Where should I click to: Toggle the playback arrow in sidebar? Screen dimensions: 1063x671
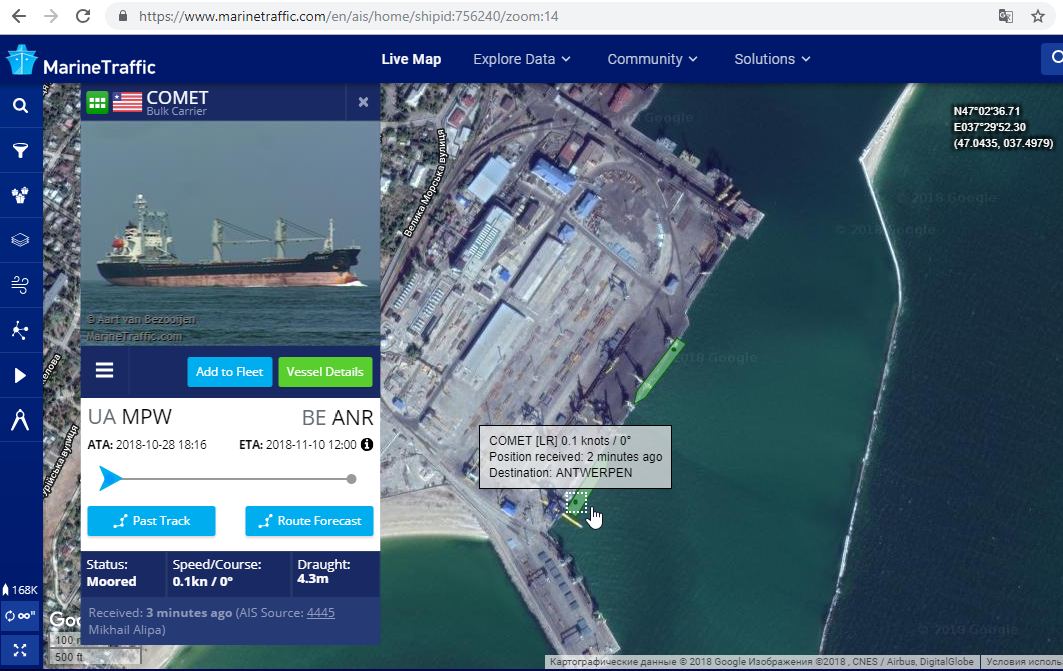tap(20, 376)
